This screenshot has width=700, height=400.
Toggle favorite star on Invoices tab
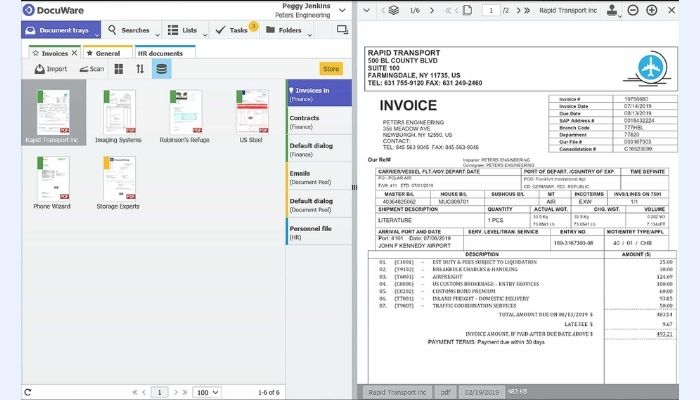pos(35,53)
